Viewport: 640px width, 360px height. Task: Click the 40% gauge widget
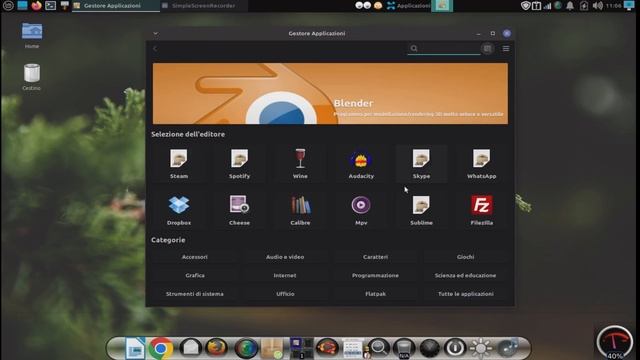[615, 343]
